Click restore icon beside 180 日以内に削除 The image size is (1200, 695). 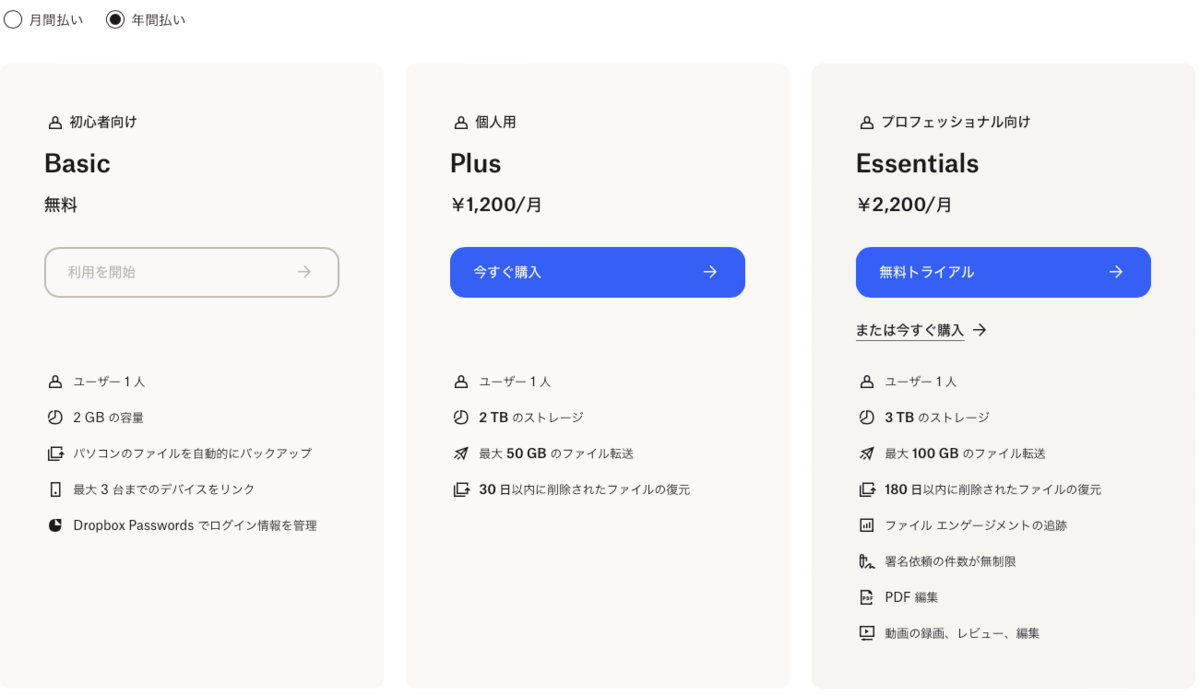pyautogui.click(x=867, y=490)
